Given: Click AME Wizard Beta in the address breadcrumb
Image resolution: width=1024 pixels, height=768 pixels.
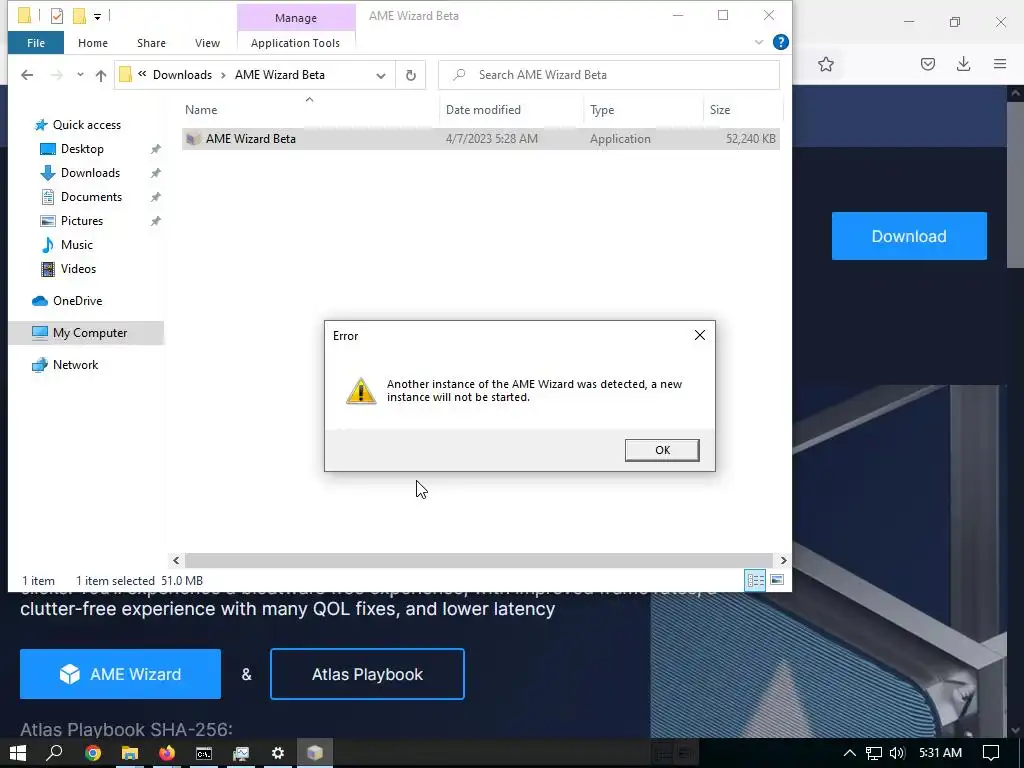Looking at the screenshot, I should click(280, 74).
